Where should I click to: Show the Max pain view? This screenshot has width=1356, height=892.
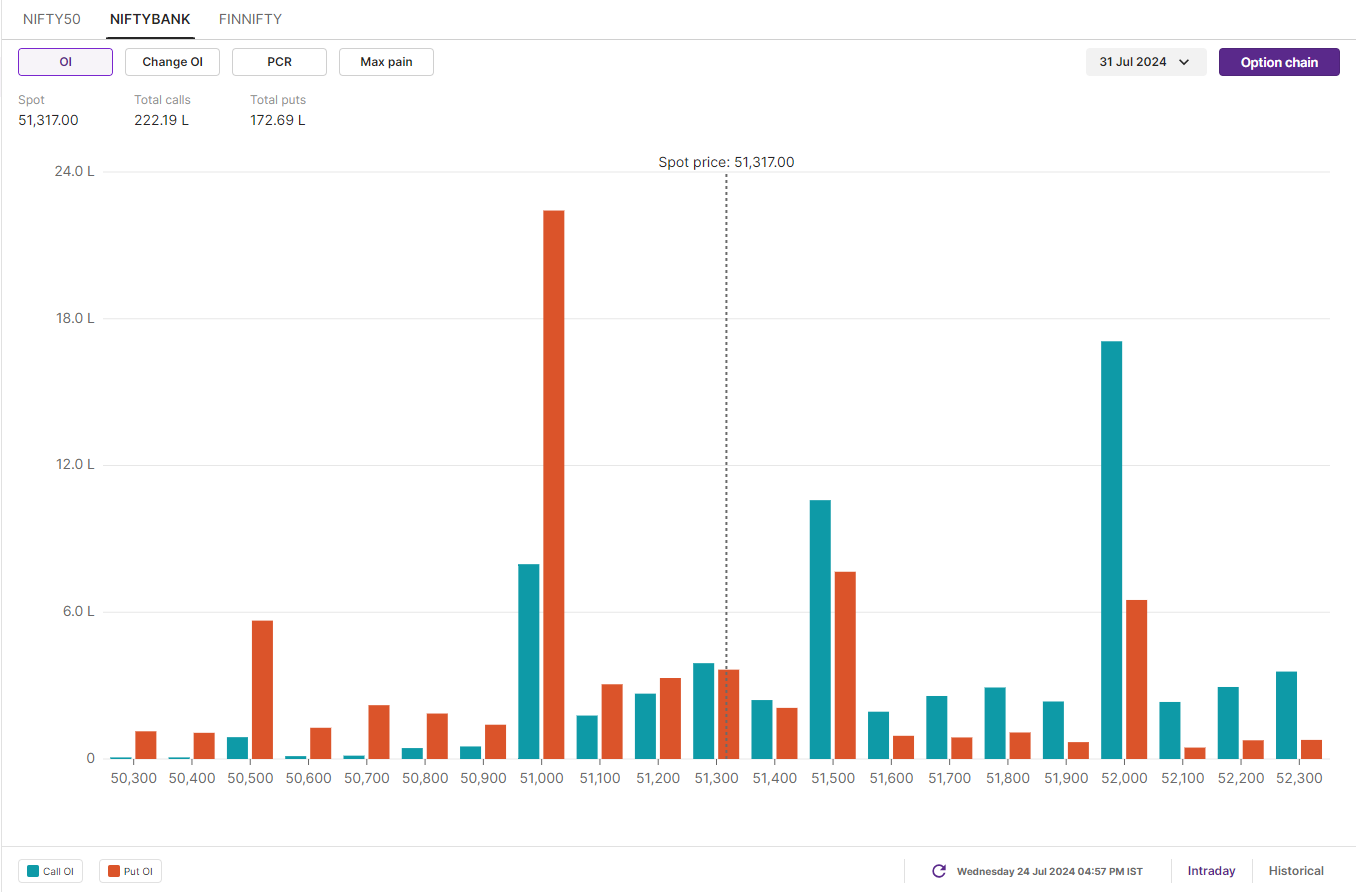pyautogui.click(x=386, y=62)
